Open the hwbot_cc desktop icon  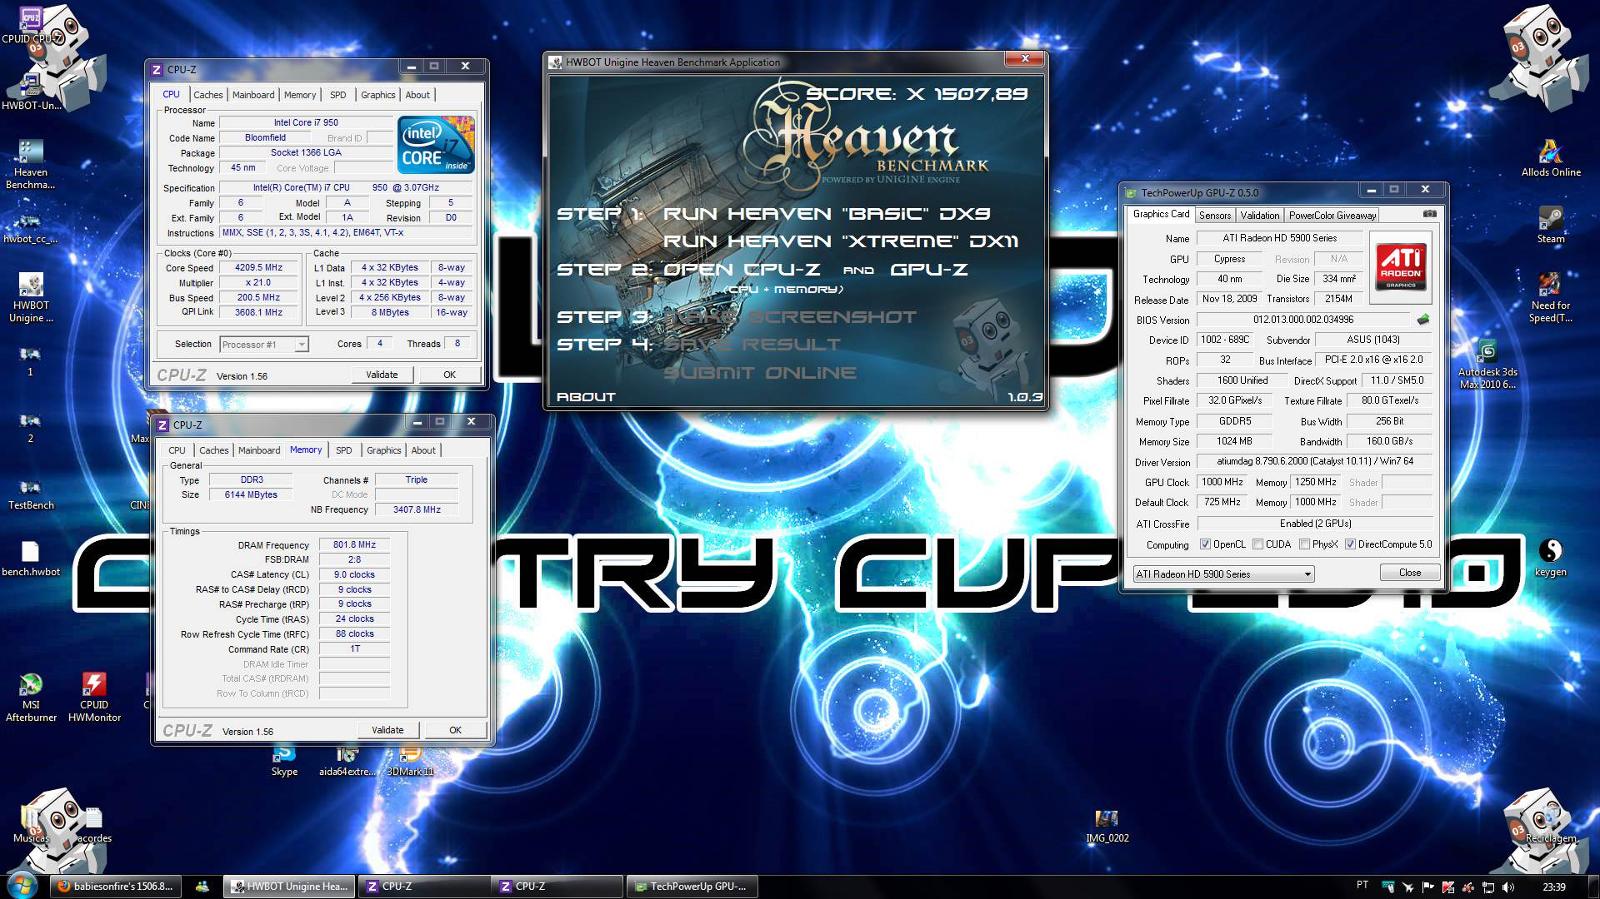pyautogui.click(x=30, y=228)
